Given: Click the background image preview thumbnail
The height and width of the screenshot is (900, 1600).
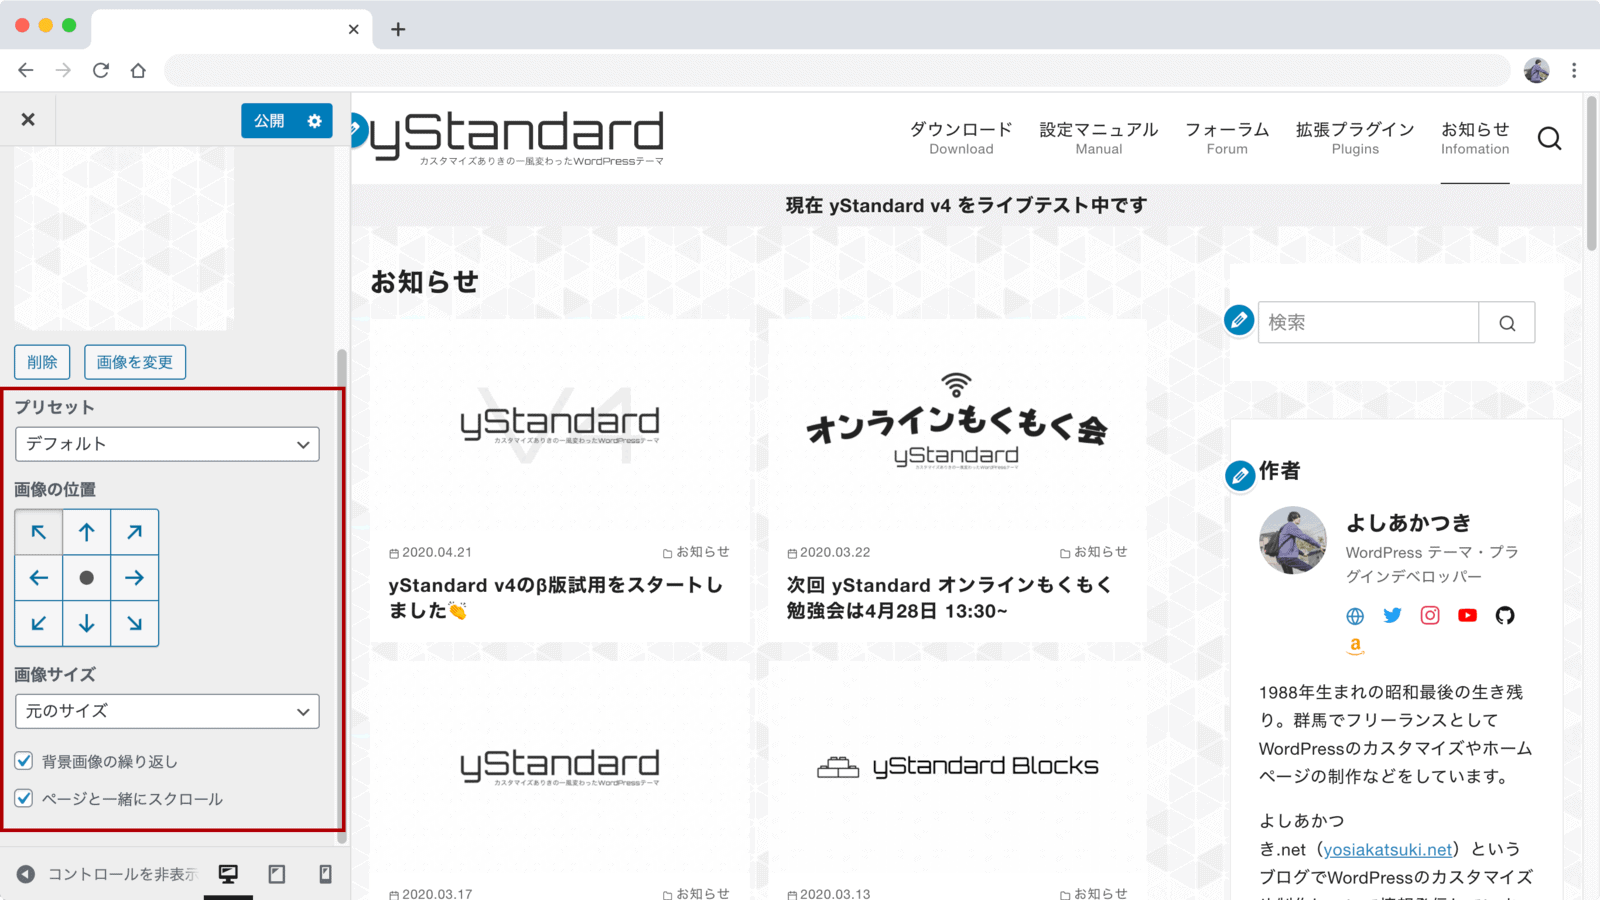Looking at the screenshot, I should [124, 238].
